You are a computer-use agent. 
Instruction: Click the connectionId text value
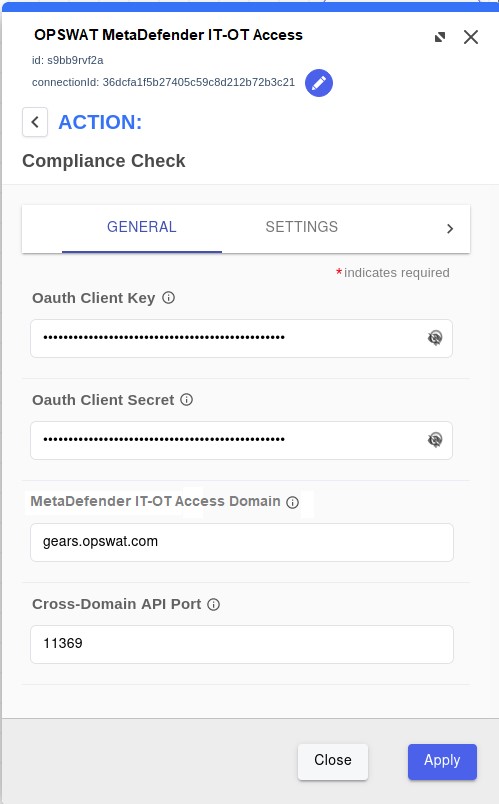click(198, 83)
